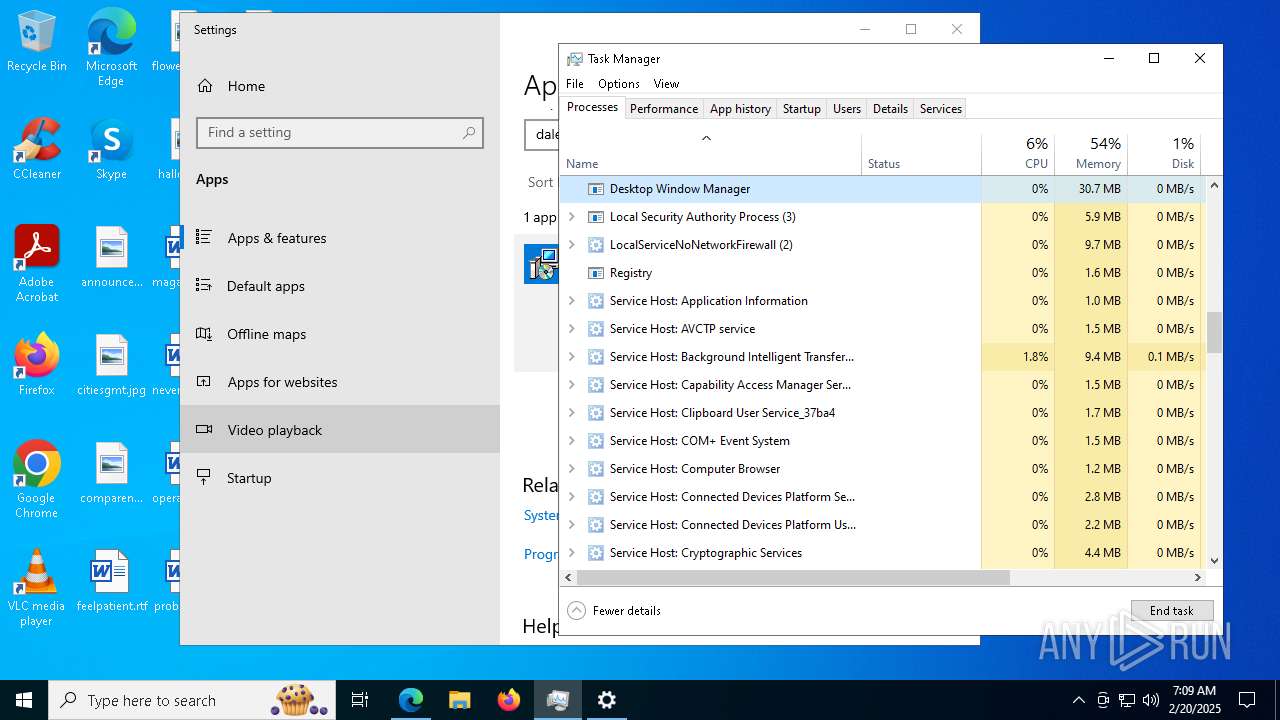Click the Windows Start button
This screenshot has width=1280, height=720.
click(x=24, y=700)
